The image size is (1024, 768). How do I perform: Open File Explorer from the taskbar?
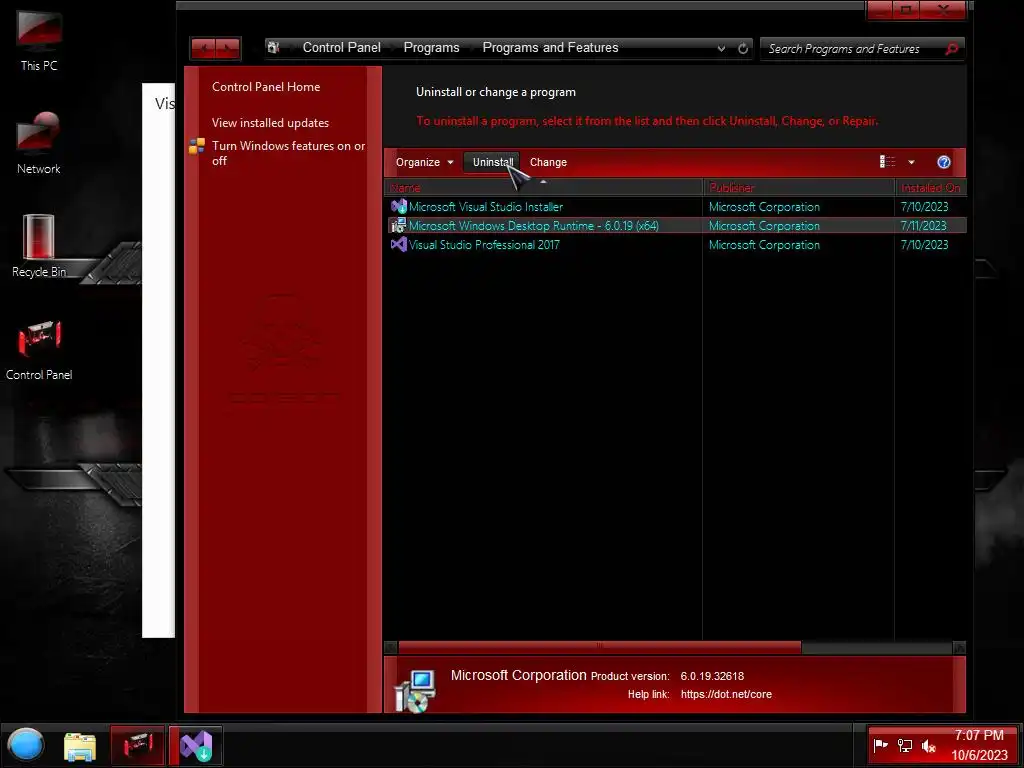click(80, 746)
